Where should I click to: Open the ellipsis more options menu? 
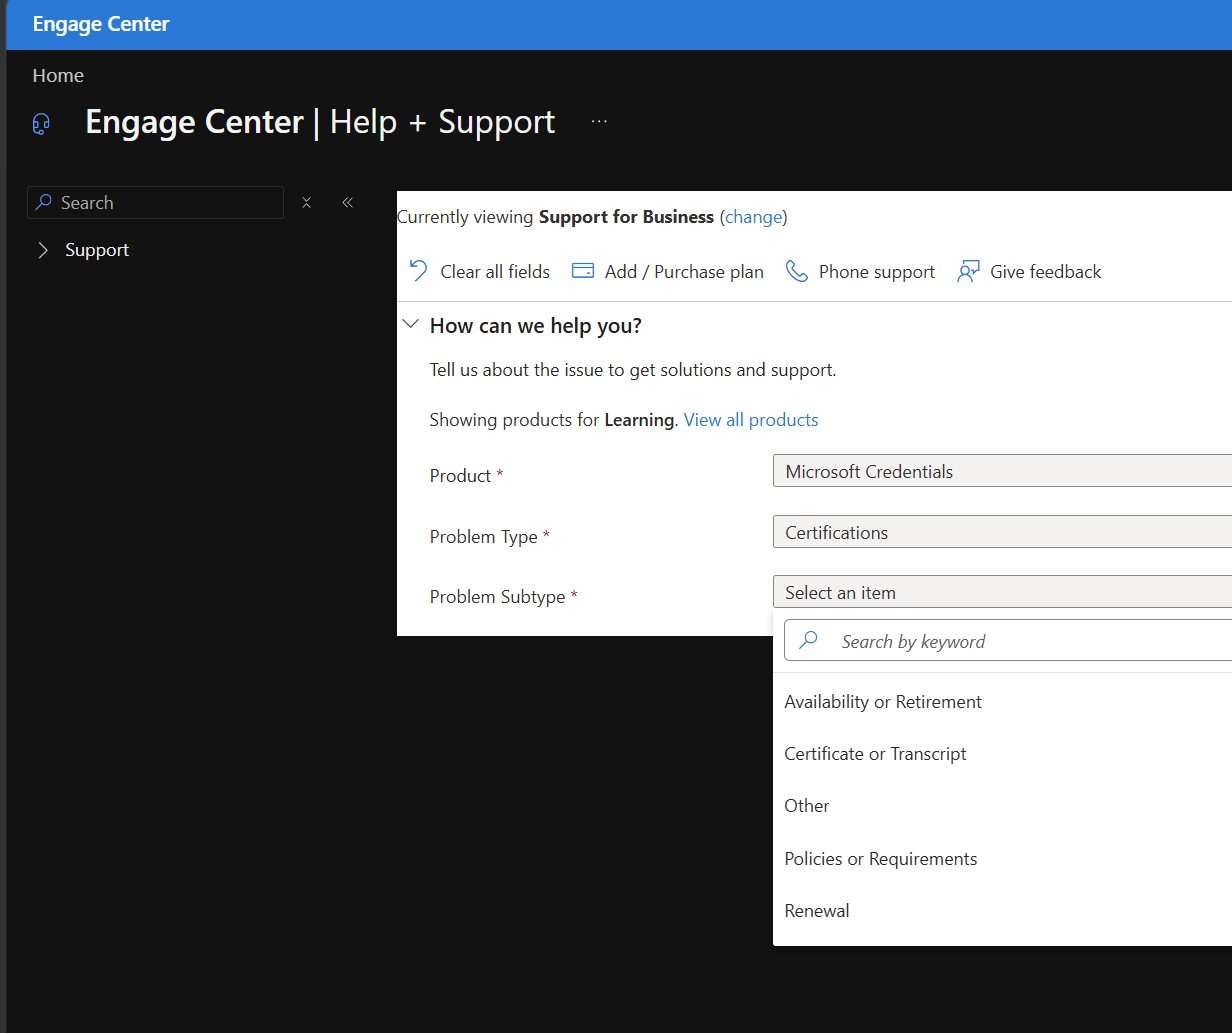pos(599,121)
